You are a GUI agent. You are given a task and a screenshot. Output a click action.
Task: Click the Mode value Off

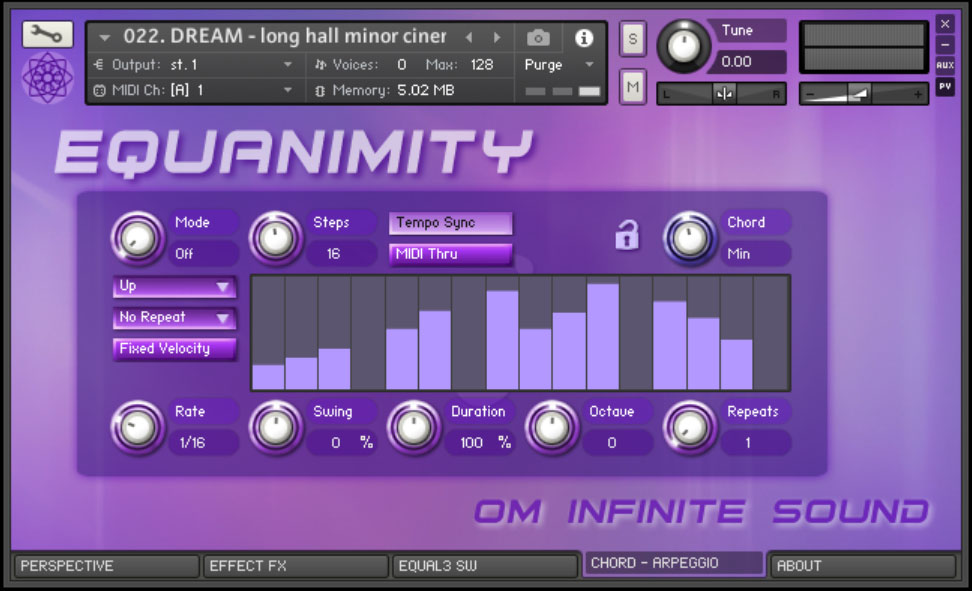pyautogui.click(x=203, y=254)
